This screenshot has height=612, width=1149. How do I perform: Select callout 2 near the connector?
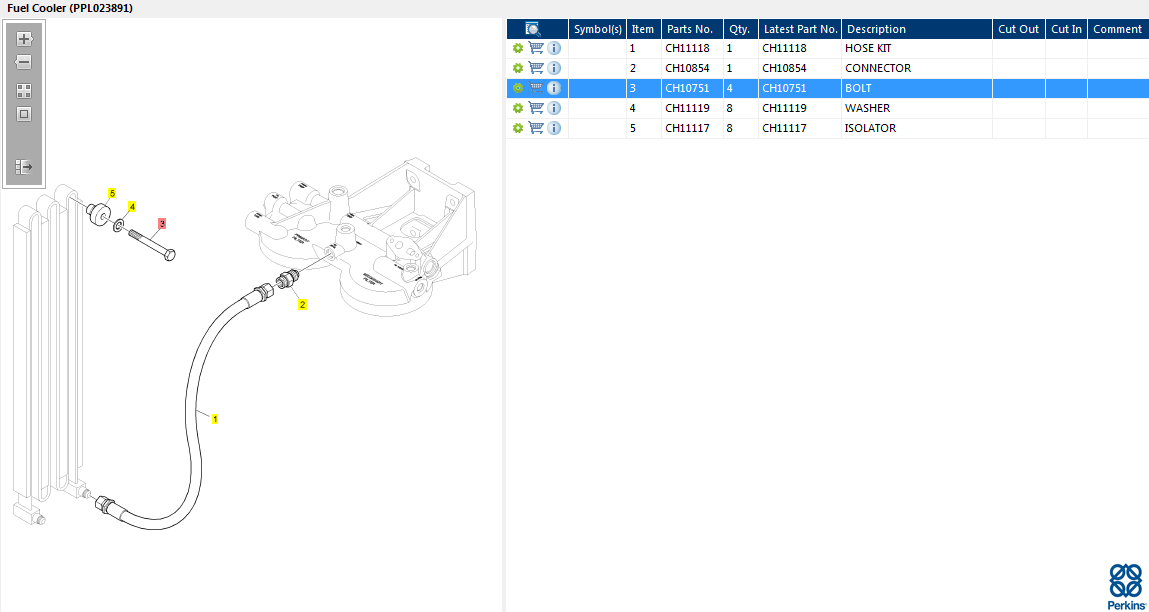click(x=302, y=305)
